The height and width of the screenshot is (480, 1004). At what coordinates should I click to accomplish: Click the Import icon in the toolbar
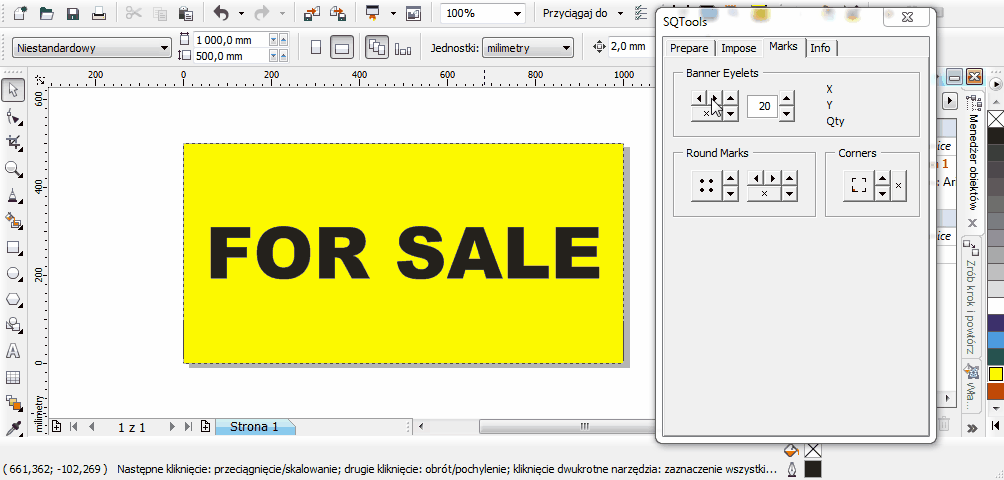tap(312, 13)
